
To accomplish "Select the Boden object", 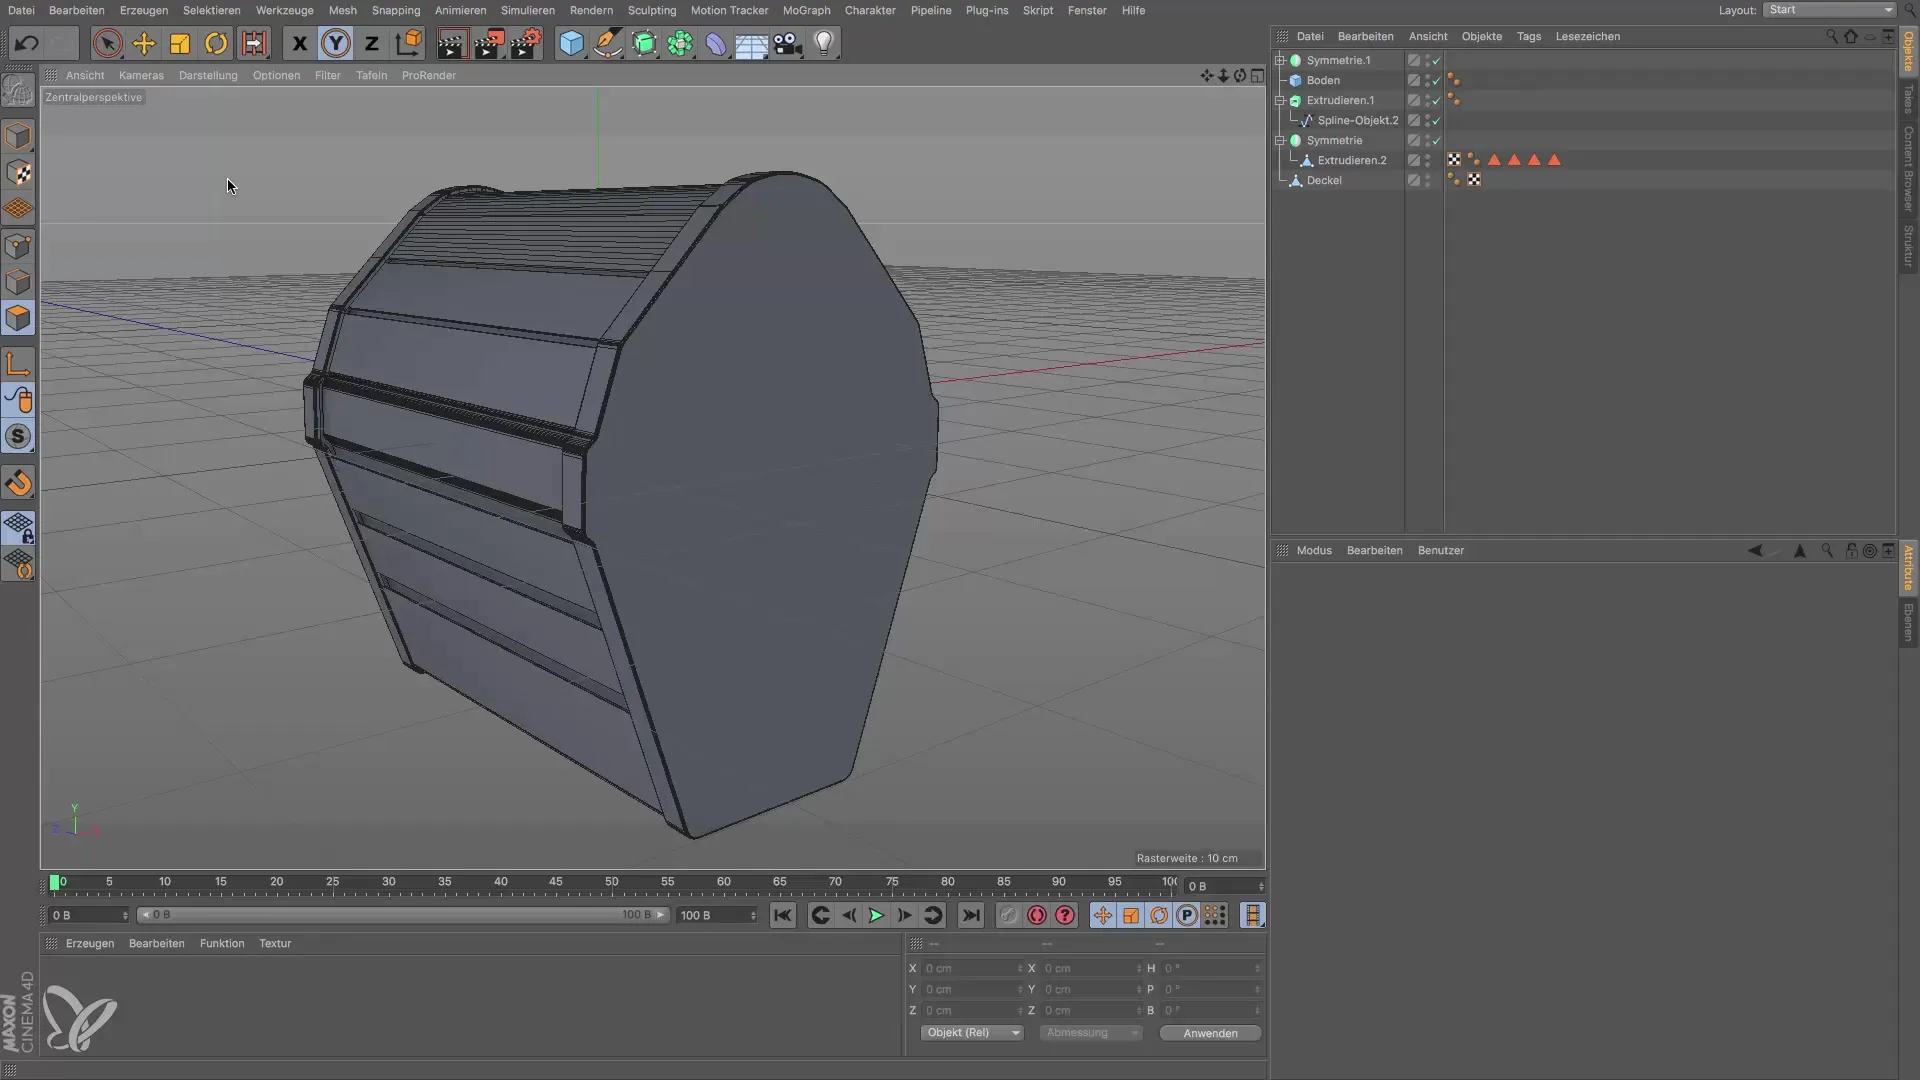I will (x=1323, y=80).
